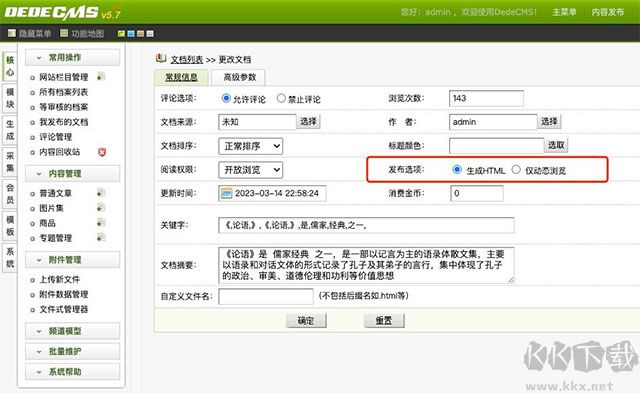Click the 文档摘要 summary textarea
Screen dimensions: 640x393
(x=366, y=265)
